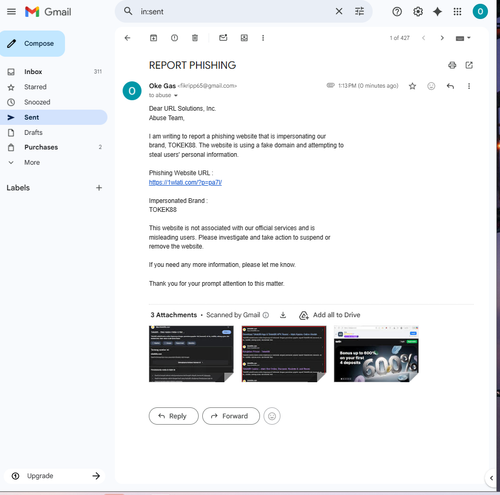500x495 pixels.
Task: Open Settings gear icon
Action: click(418, 12)
